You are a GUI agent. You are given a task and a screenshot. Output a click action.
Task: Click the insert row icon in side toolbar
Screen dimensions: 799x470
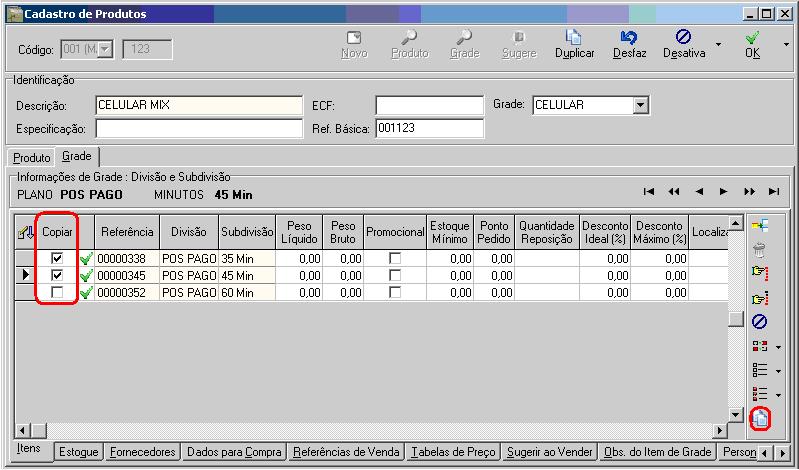click(x=760, y=225)
